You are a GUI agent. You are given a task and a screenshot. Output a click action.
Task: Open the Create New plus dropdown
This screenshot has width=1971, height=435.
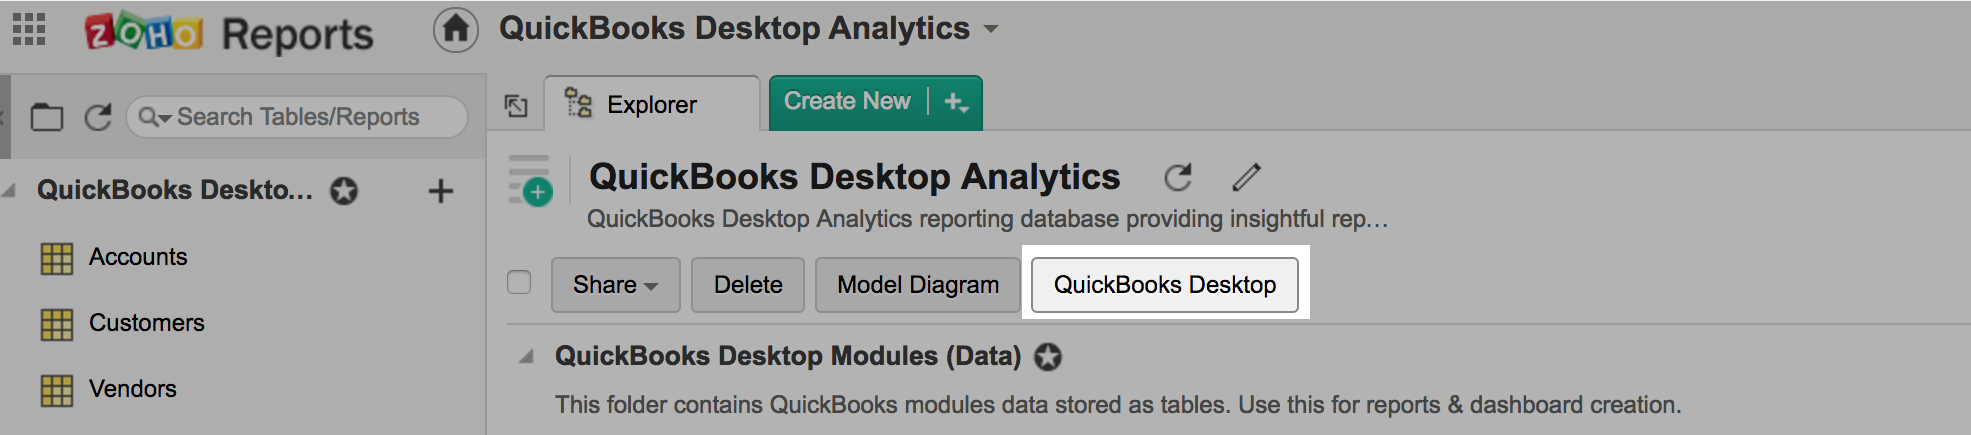point(956,102)
